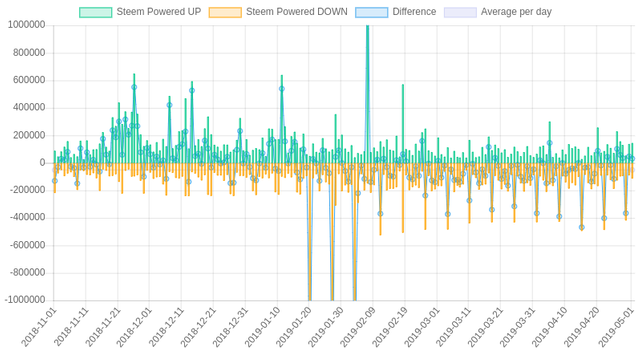This screenshot has width=640, height=361.
Task: Click the 2019-04-10 x-axis date label
Action: (549, 327)
